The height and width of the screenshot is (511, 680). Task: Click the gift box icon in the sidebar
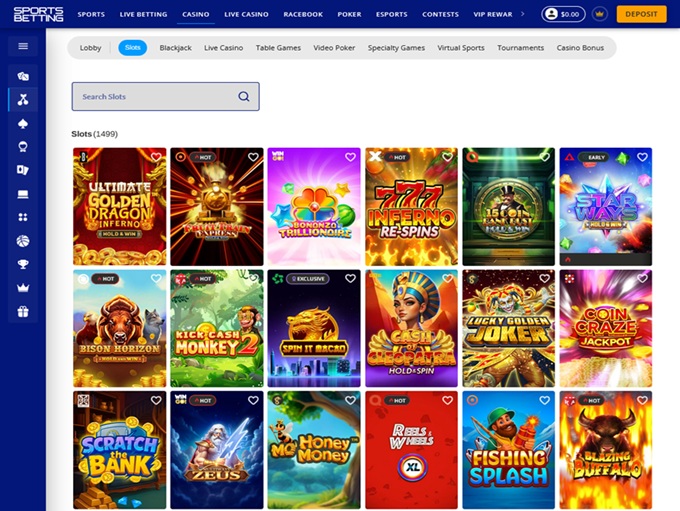23,311
